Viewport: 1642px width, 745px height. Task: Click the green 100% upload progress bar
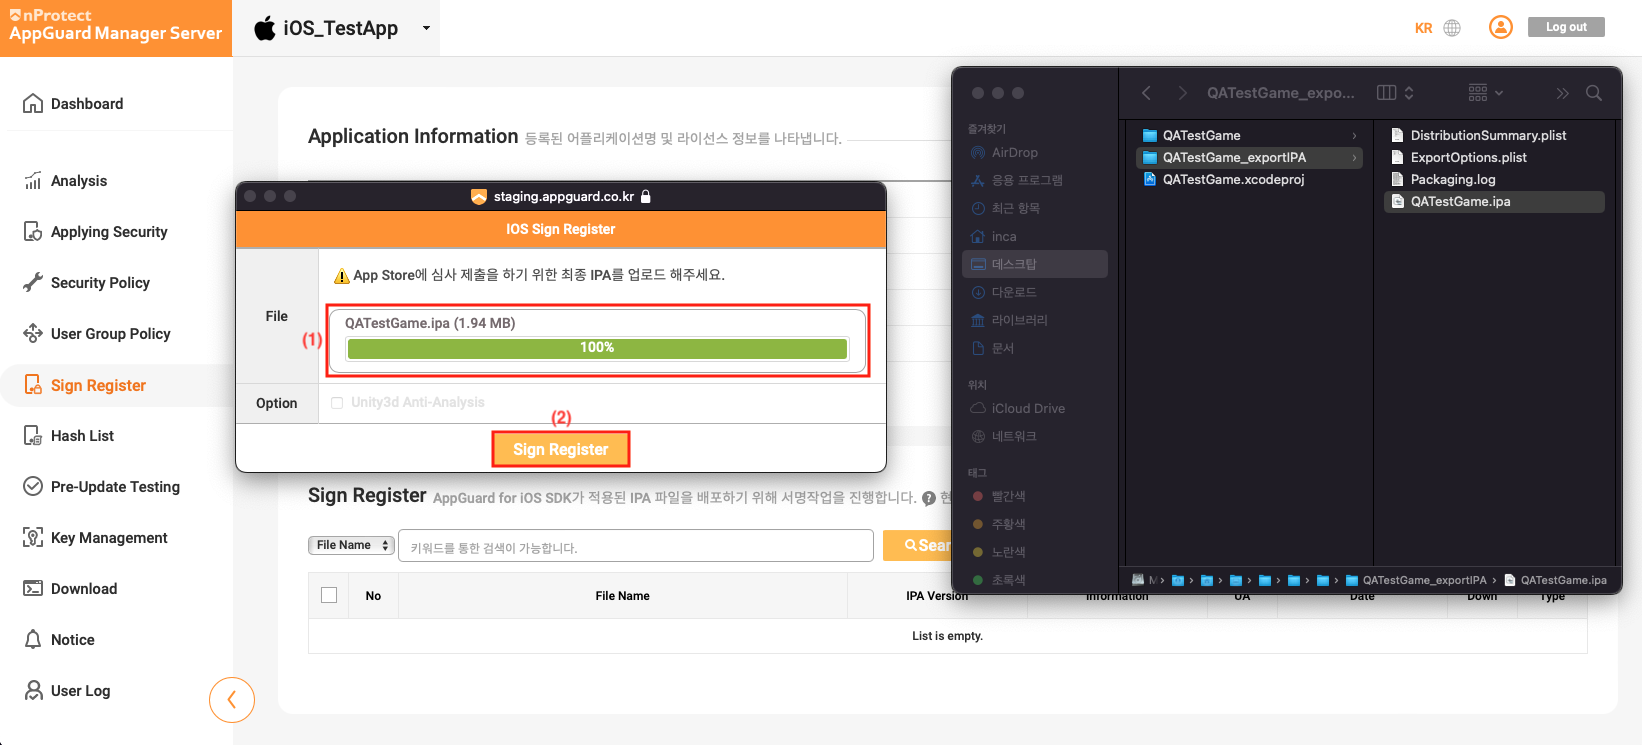click(597, 348)
